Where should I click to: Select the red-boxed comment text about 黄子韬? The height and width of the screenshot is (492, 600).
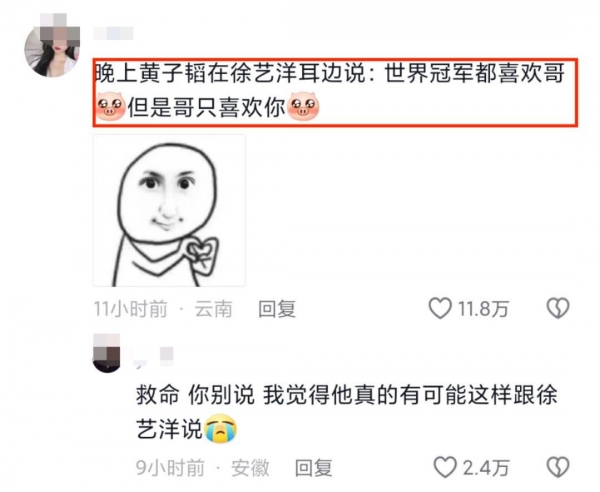tap(335, 92)
